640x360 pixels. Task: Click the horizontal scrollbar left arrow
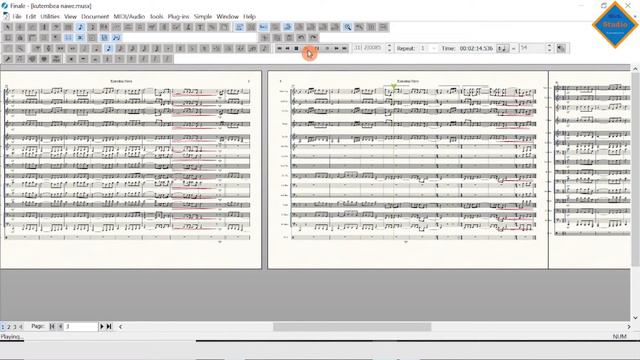pos(120,327)
